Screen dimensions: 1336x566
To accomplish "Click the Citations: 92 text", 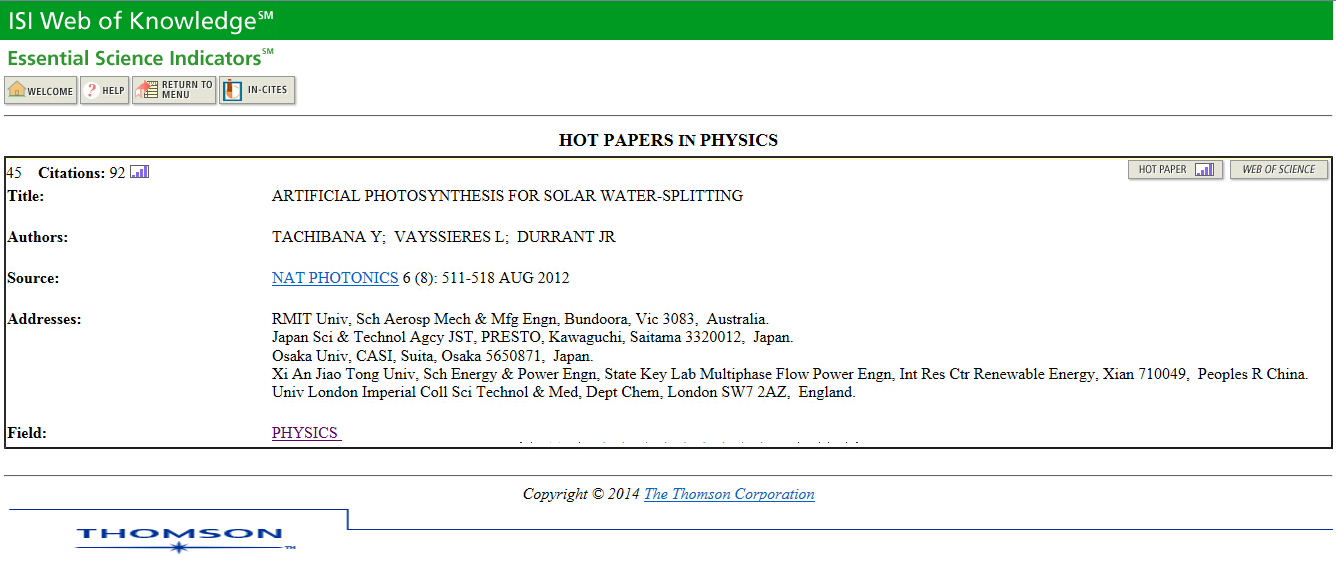I will pos(82,173).
